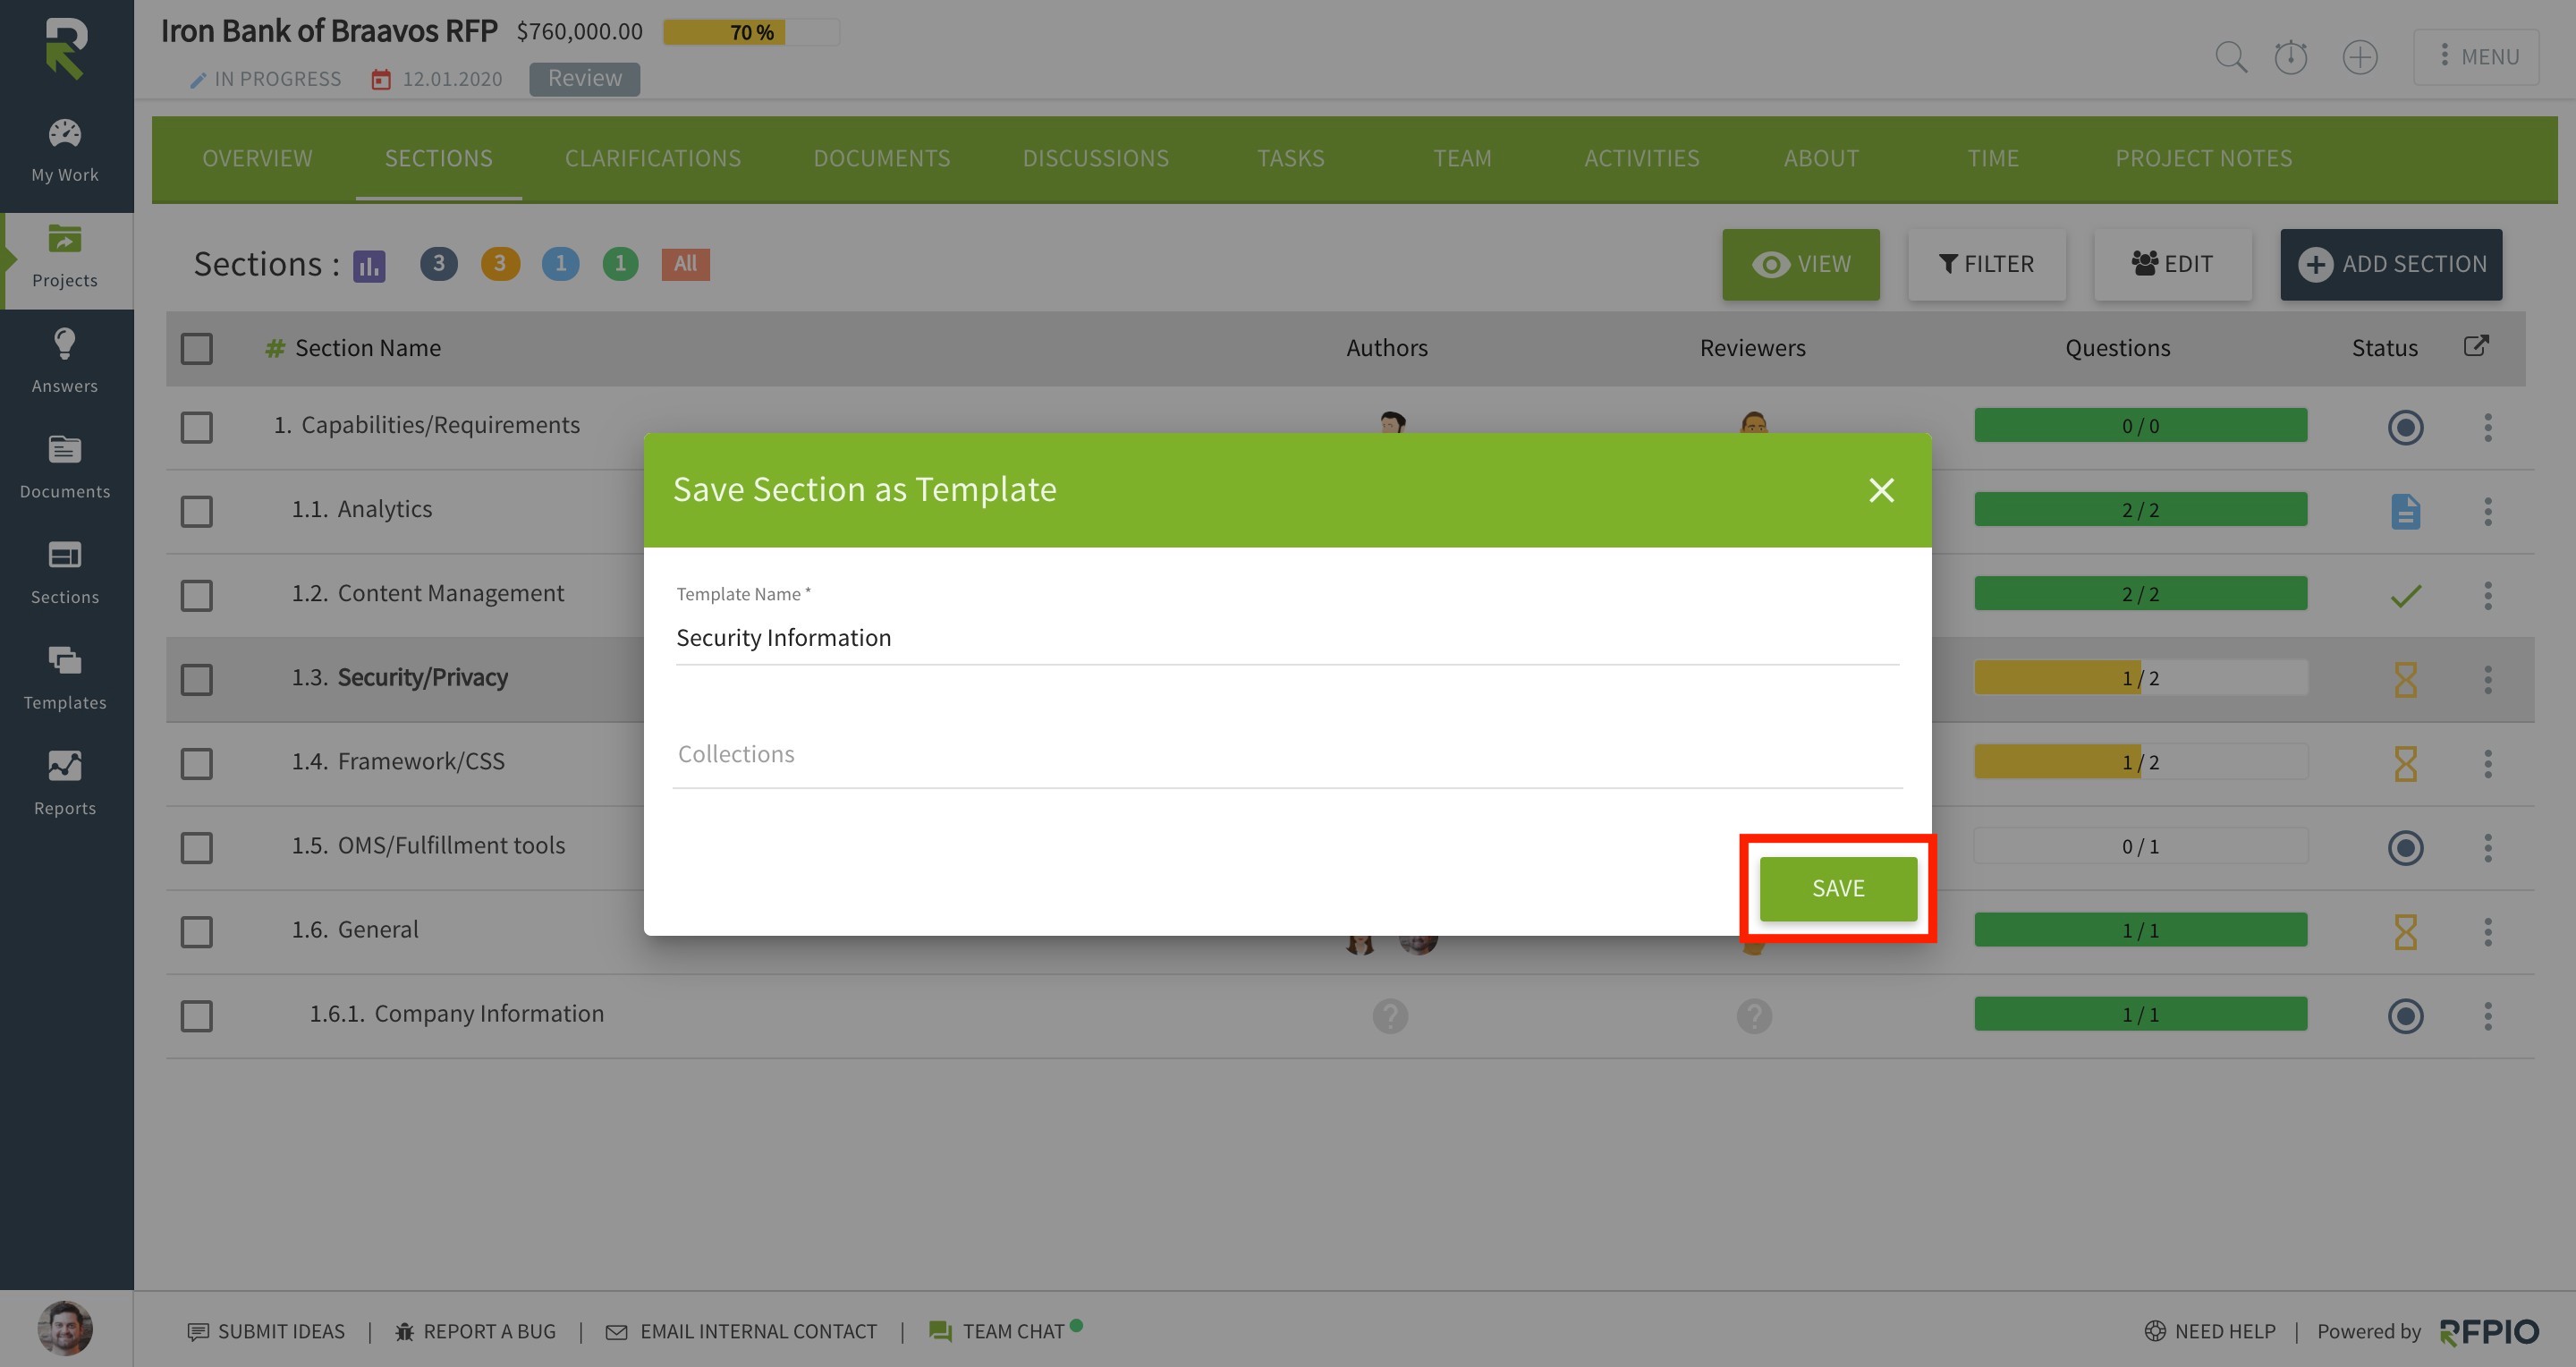Check the Company Information row checkbox

click(196, 1015)
